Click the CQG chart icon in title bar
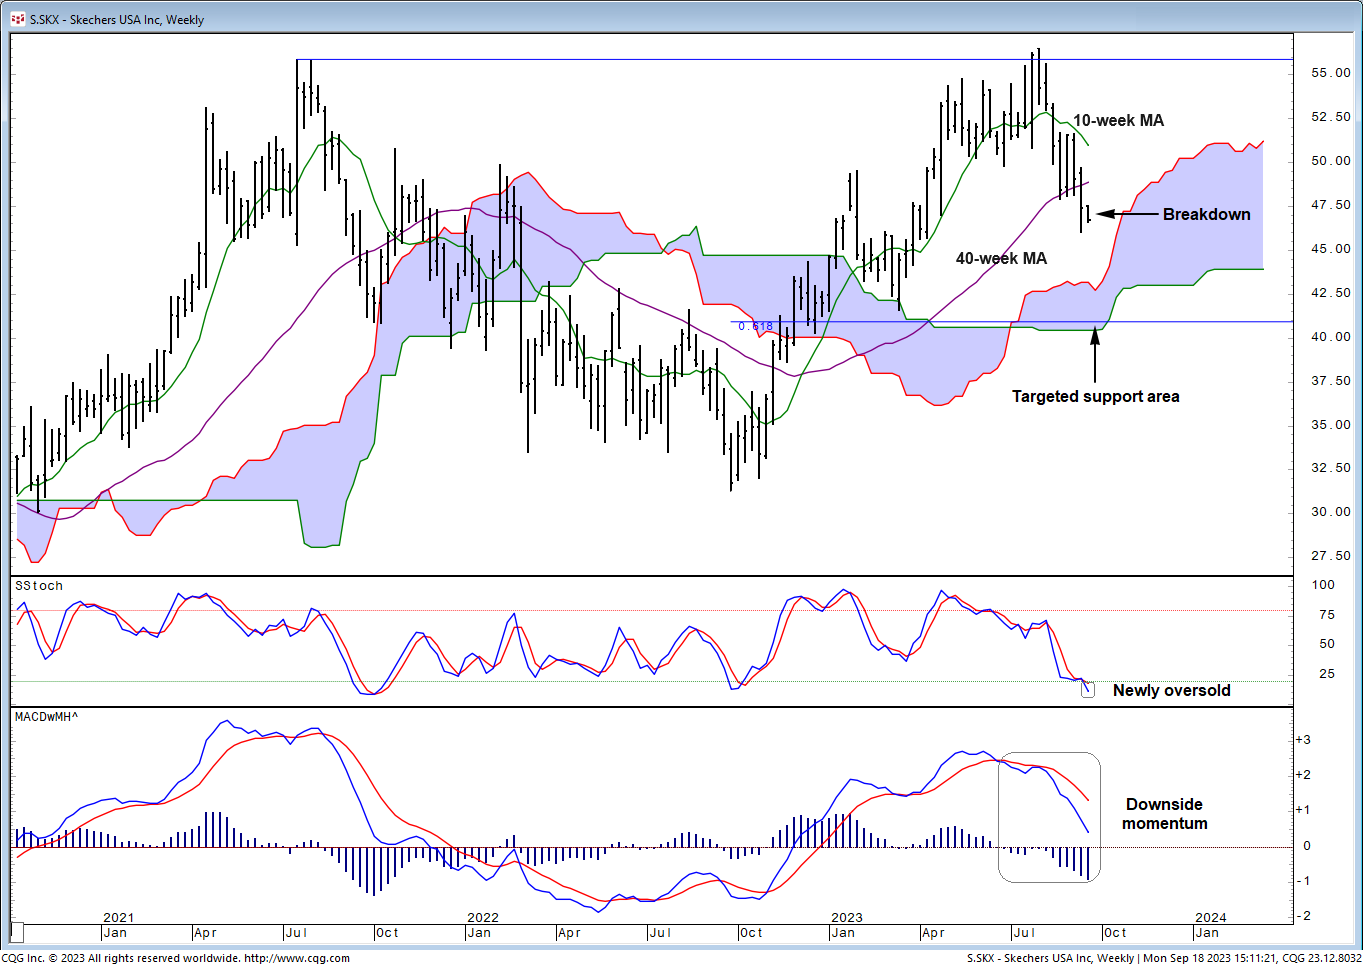 17,19
